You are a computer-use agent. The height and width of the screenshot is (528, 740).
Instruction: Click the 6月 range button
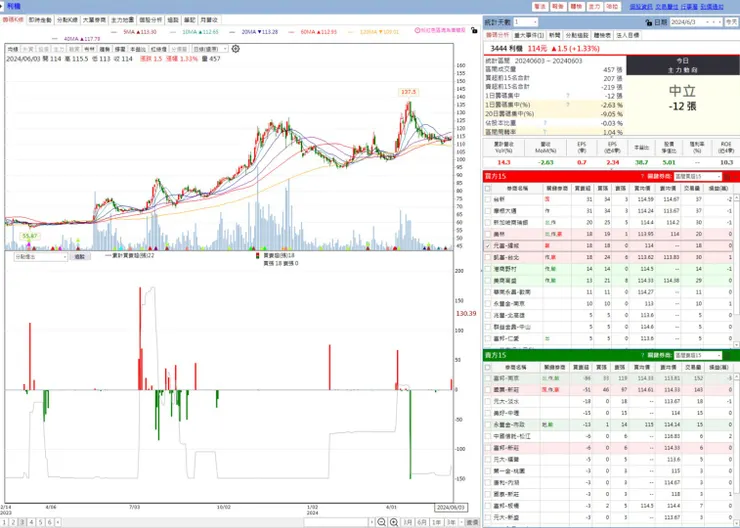[422, 522]
